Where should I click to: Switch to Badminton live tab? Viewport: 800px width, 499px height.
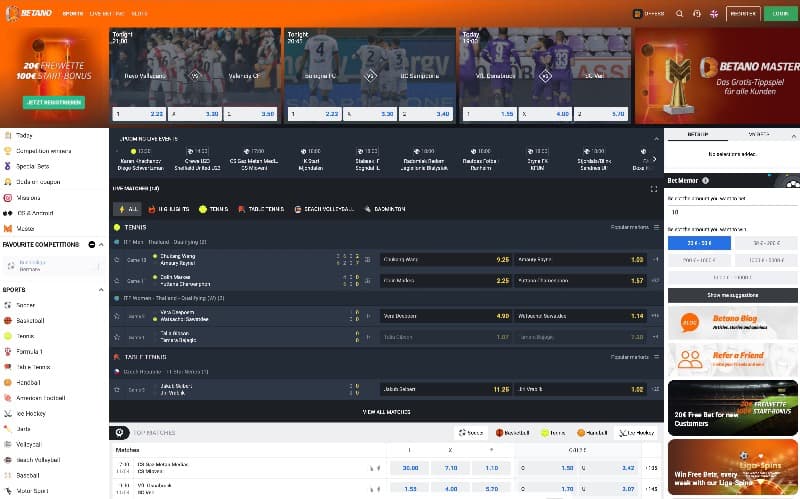point(385,209)
